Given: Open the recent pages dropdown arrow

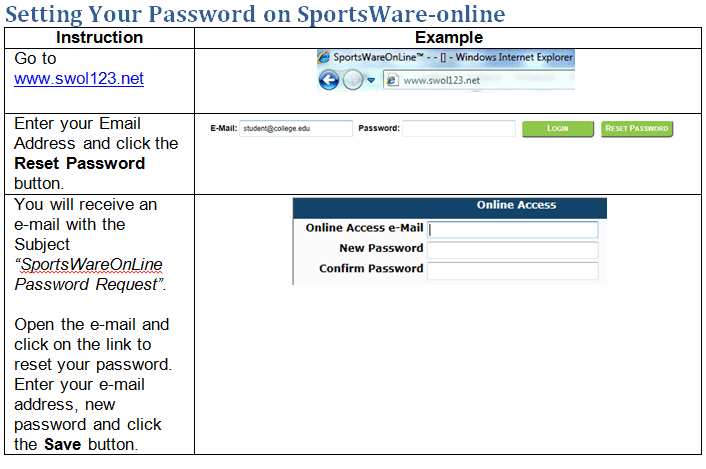Looking at the screenshot, I should [x=371, y=80].
